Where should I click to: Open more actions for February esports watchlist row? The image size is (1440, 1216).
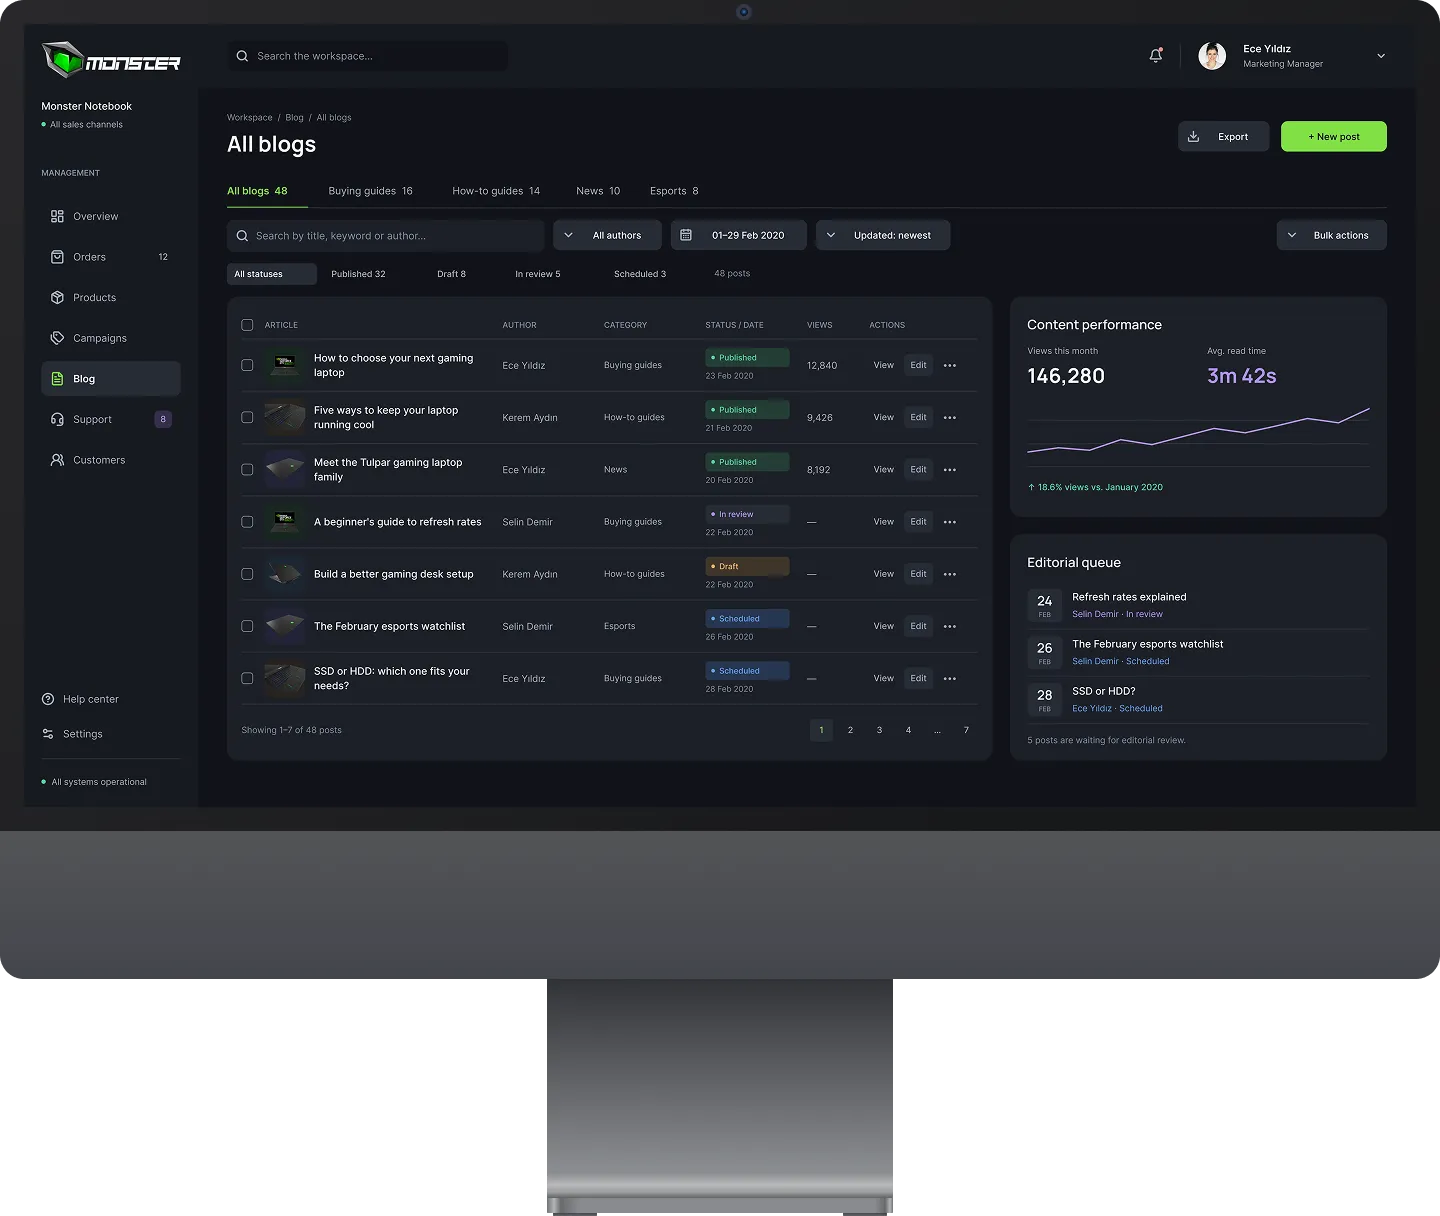click(x=950, y=626)
